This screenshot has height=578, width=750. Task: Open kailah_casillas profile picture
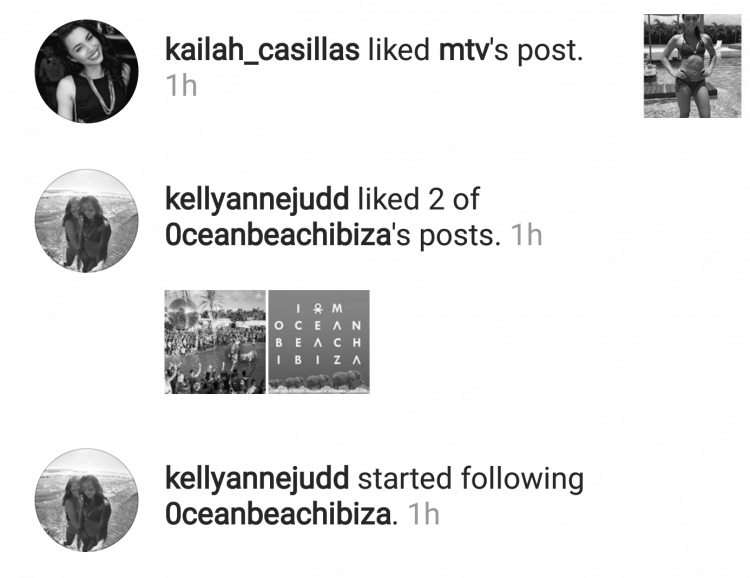coord(87,71)
